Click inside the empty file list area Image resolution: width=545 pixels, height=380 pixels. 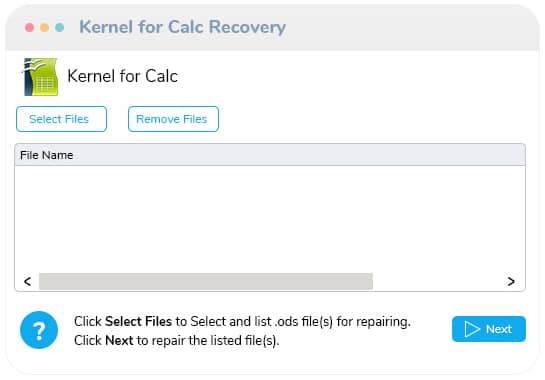[270, 219]
